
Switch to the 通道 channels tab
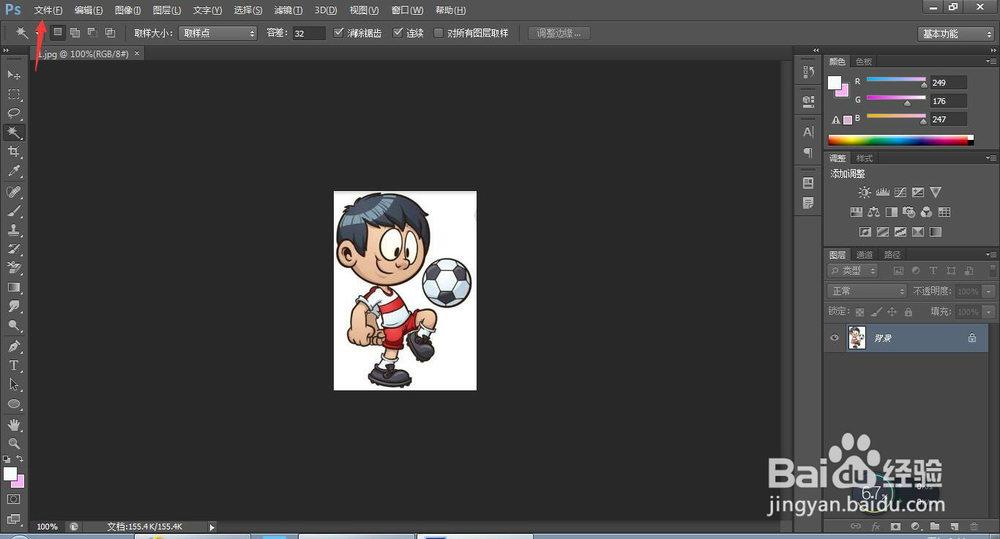point(864,255)
